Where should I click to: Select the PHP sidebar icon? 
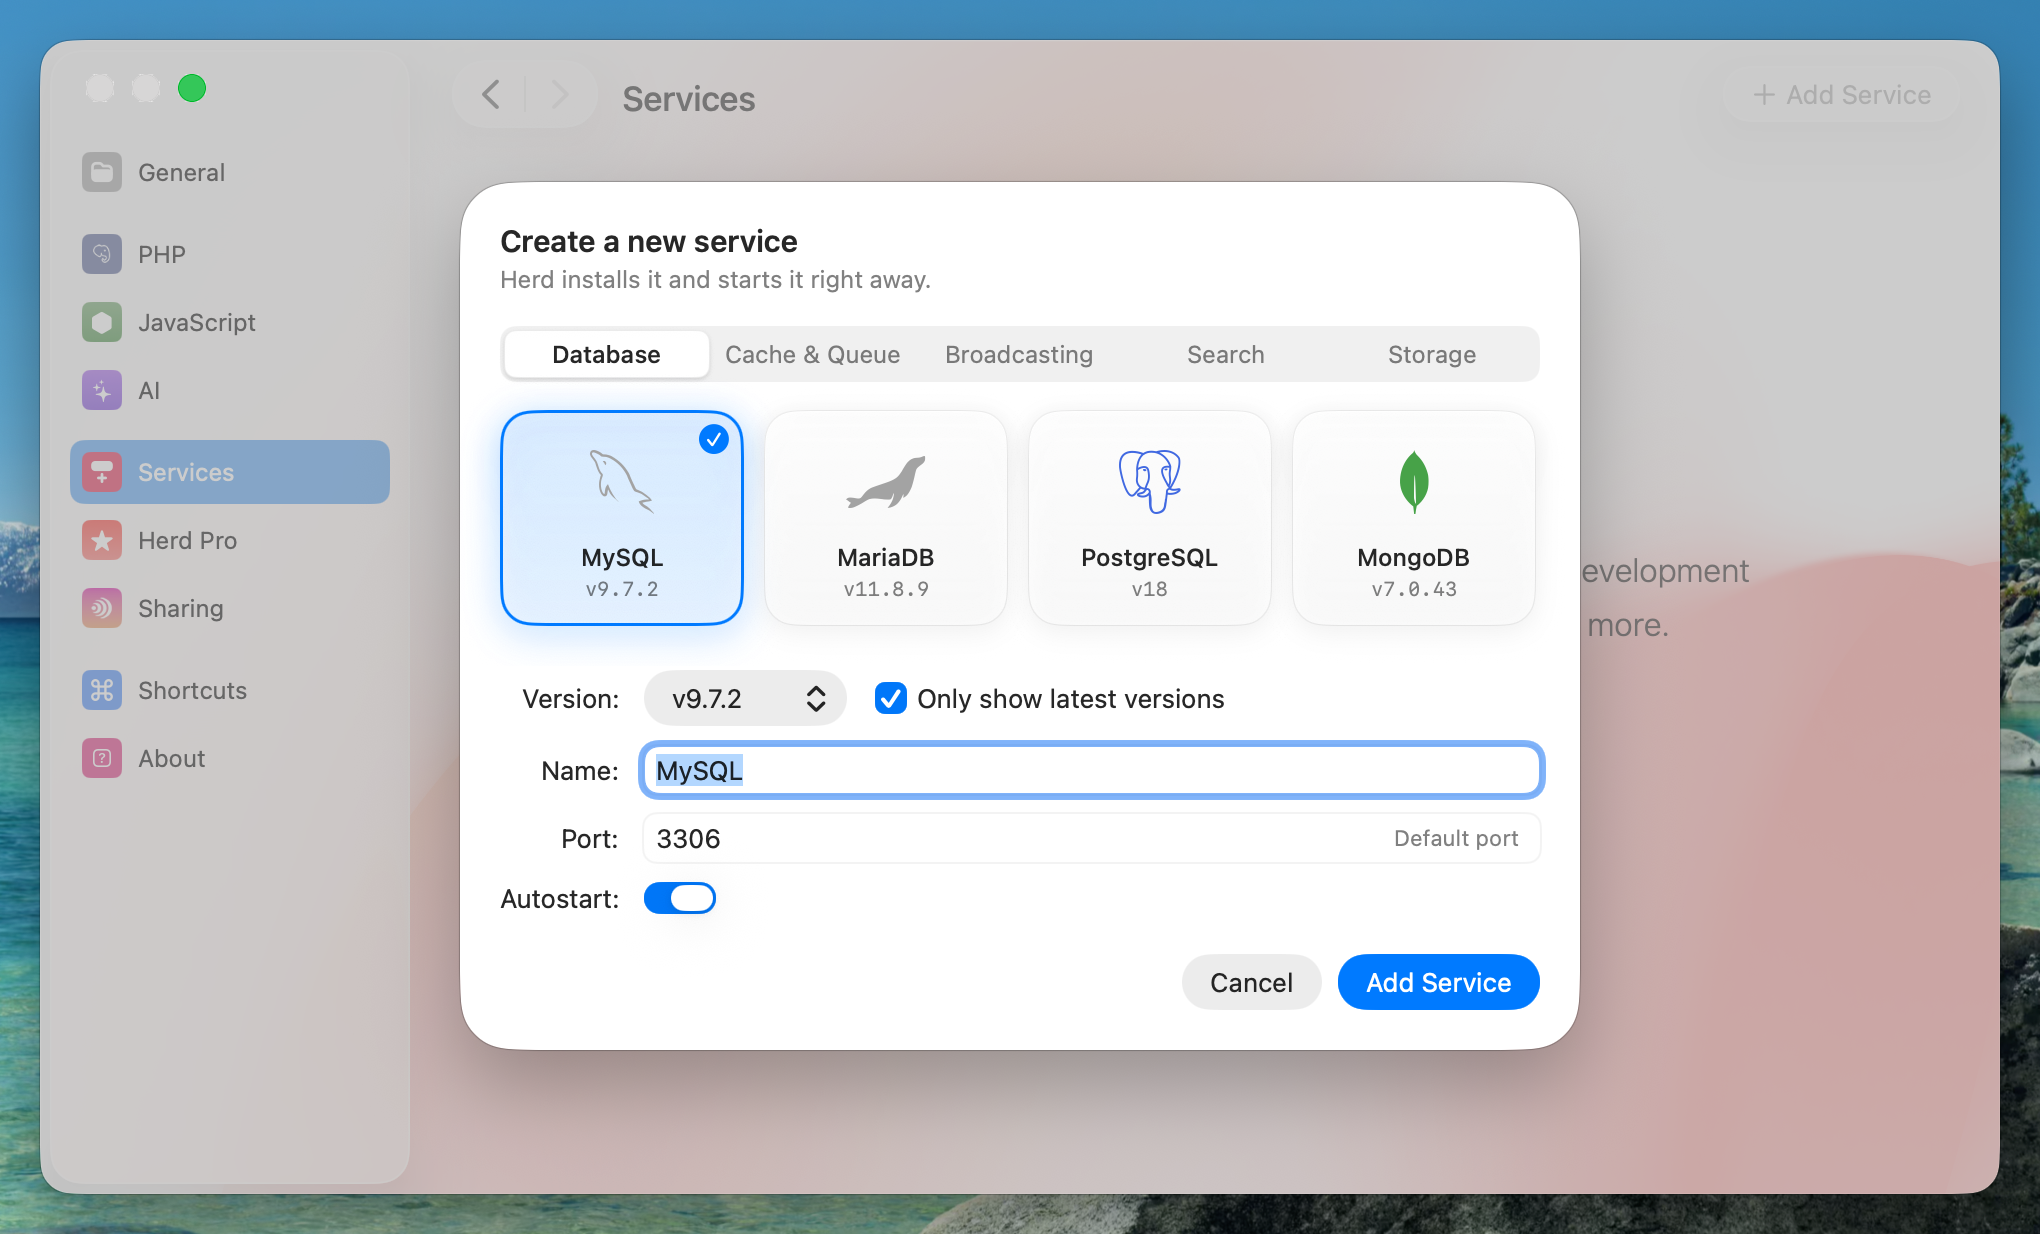click(x=102, y=254)
